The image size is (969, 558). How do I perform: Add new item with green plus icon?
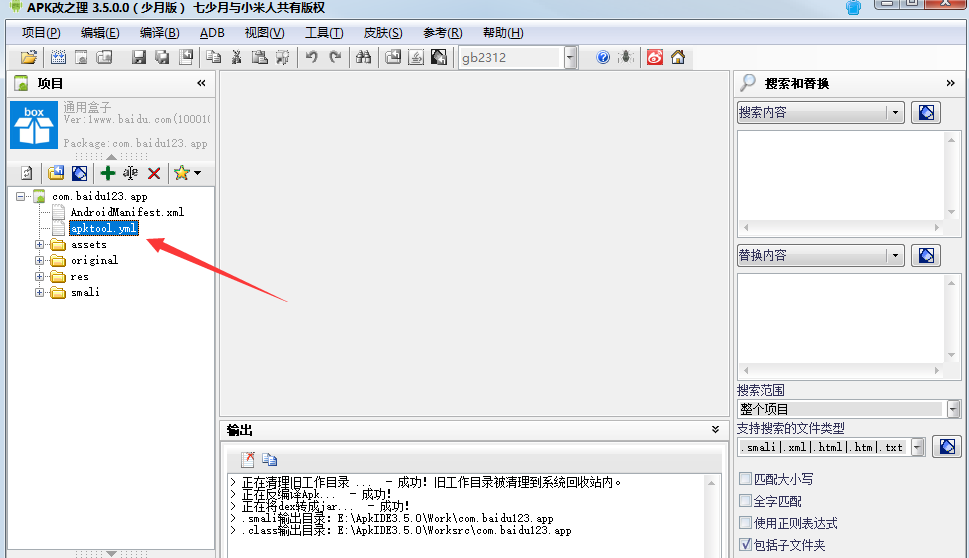pos(108,173)
